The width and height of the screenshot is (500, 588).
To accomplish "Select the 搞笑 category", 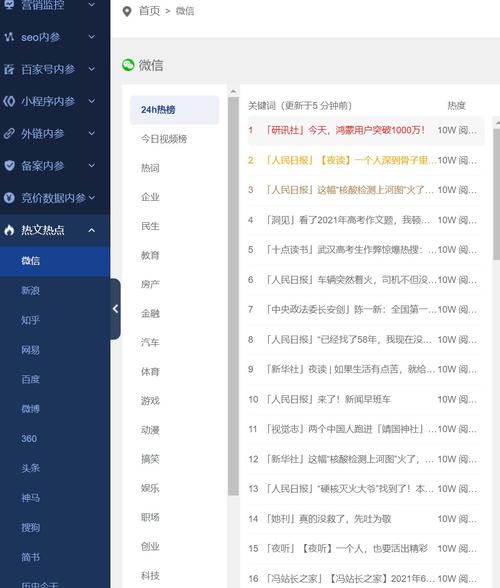I will point(150,459).
